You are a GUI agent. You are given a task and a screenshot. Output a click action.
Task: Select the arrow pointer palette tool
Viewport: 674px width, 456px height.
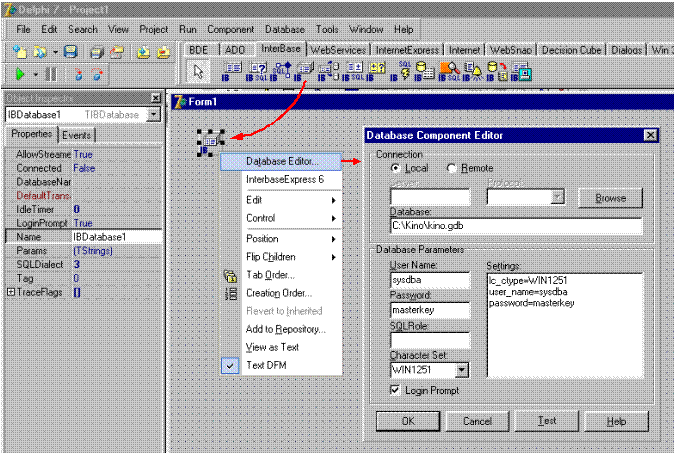point(198,72)
